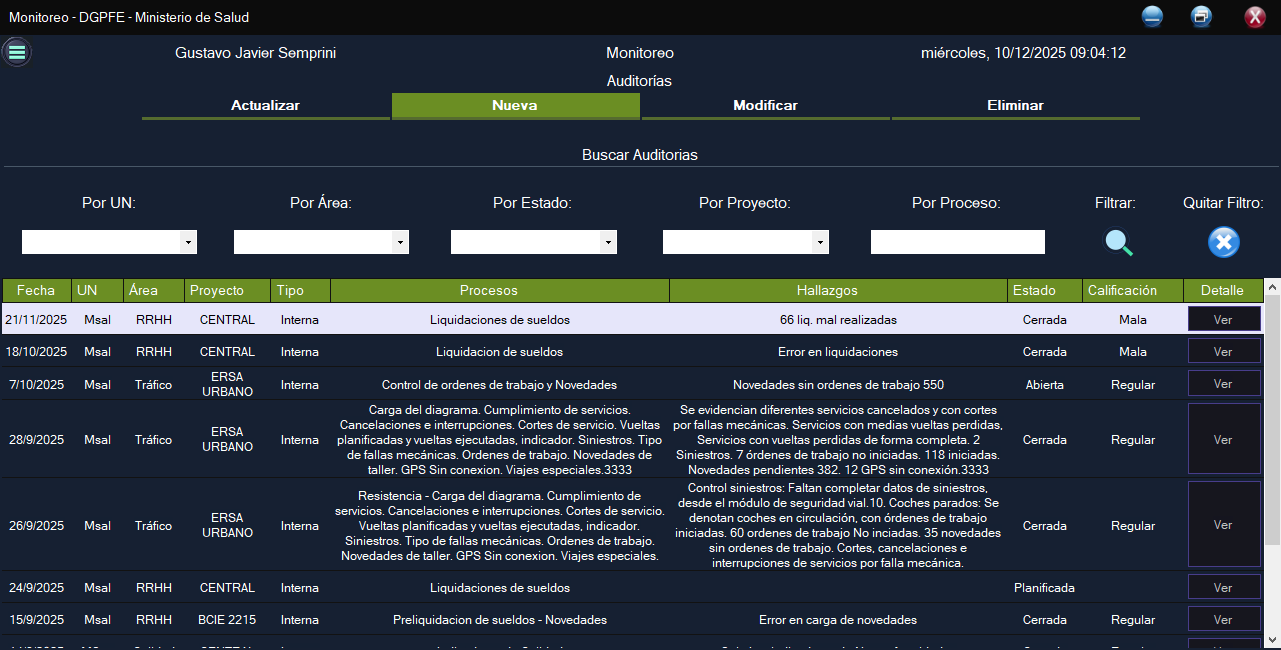The height and width of the screenshot is (650, 1281).
Task: Minimize the Monitoreo window
Action: (1152, 17)
